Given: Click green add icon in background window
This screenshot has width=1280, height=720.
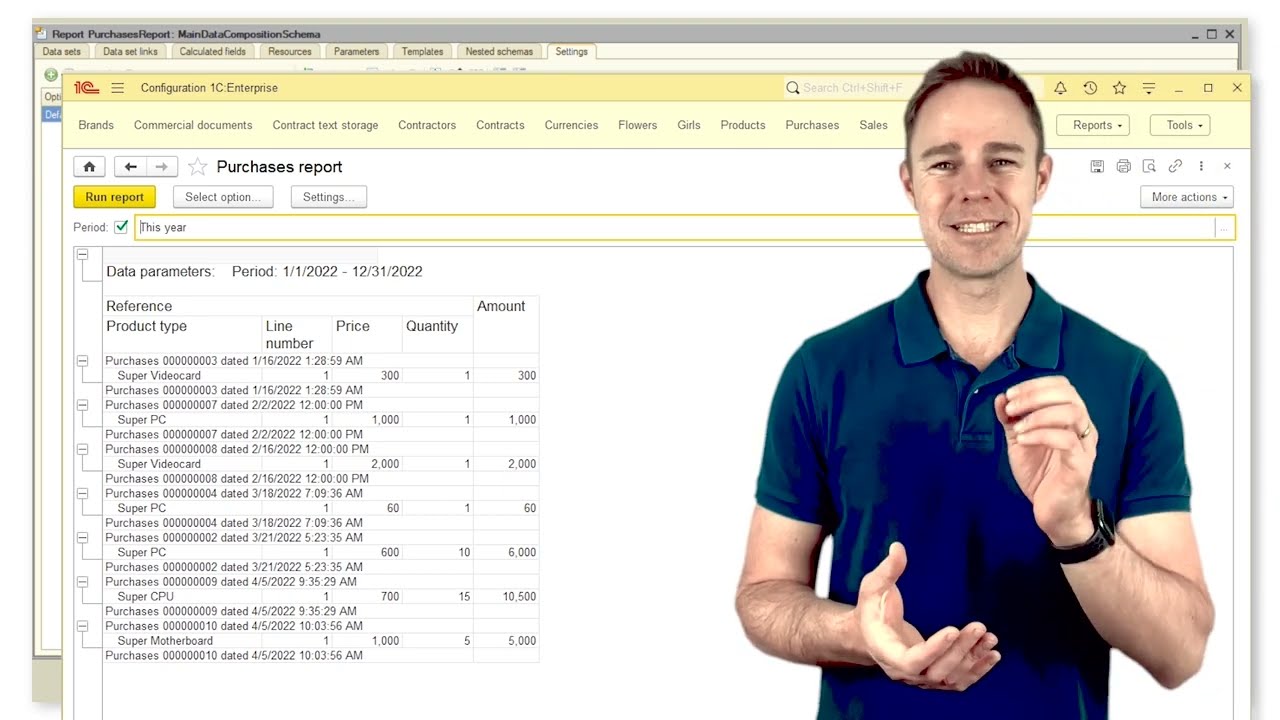Looking at the screenshot, I should point(51,74).
